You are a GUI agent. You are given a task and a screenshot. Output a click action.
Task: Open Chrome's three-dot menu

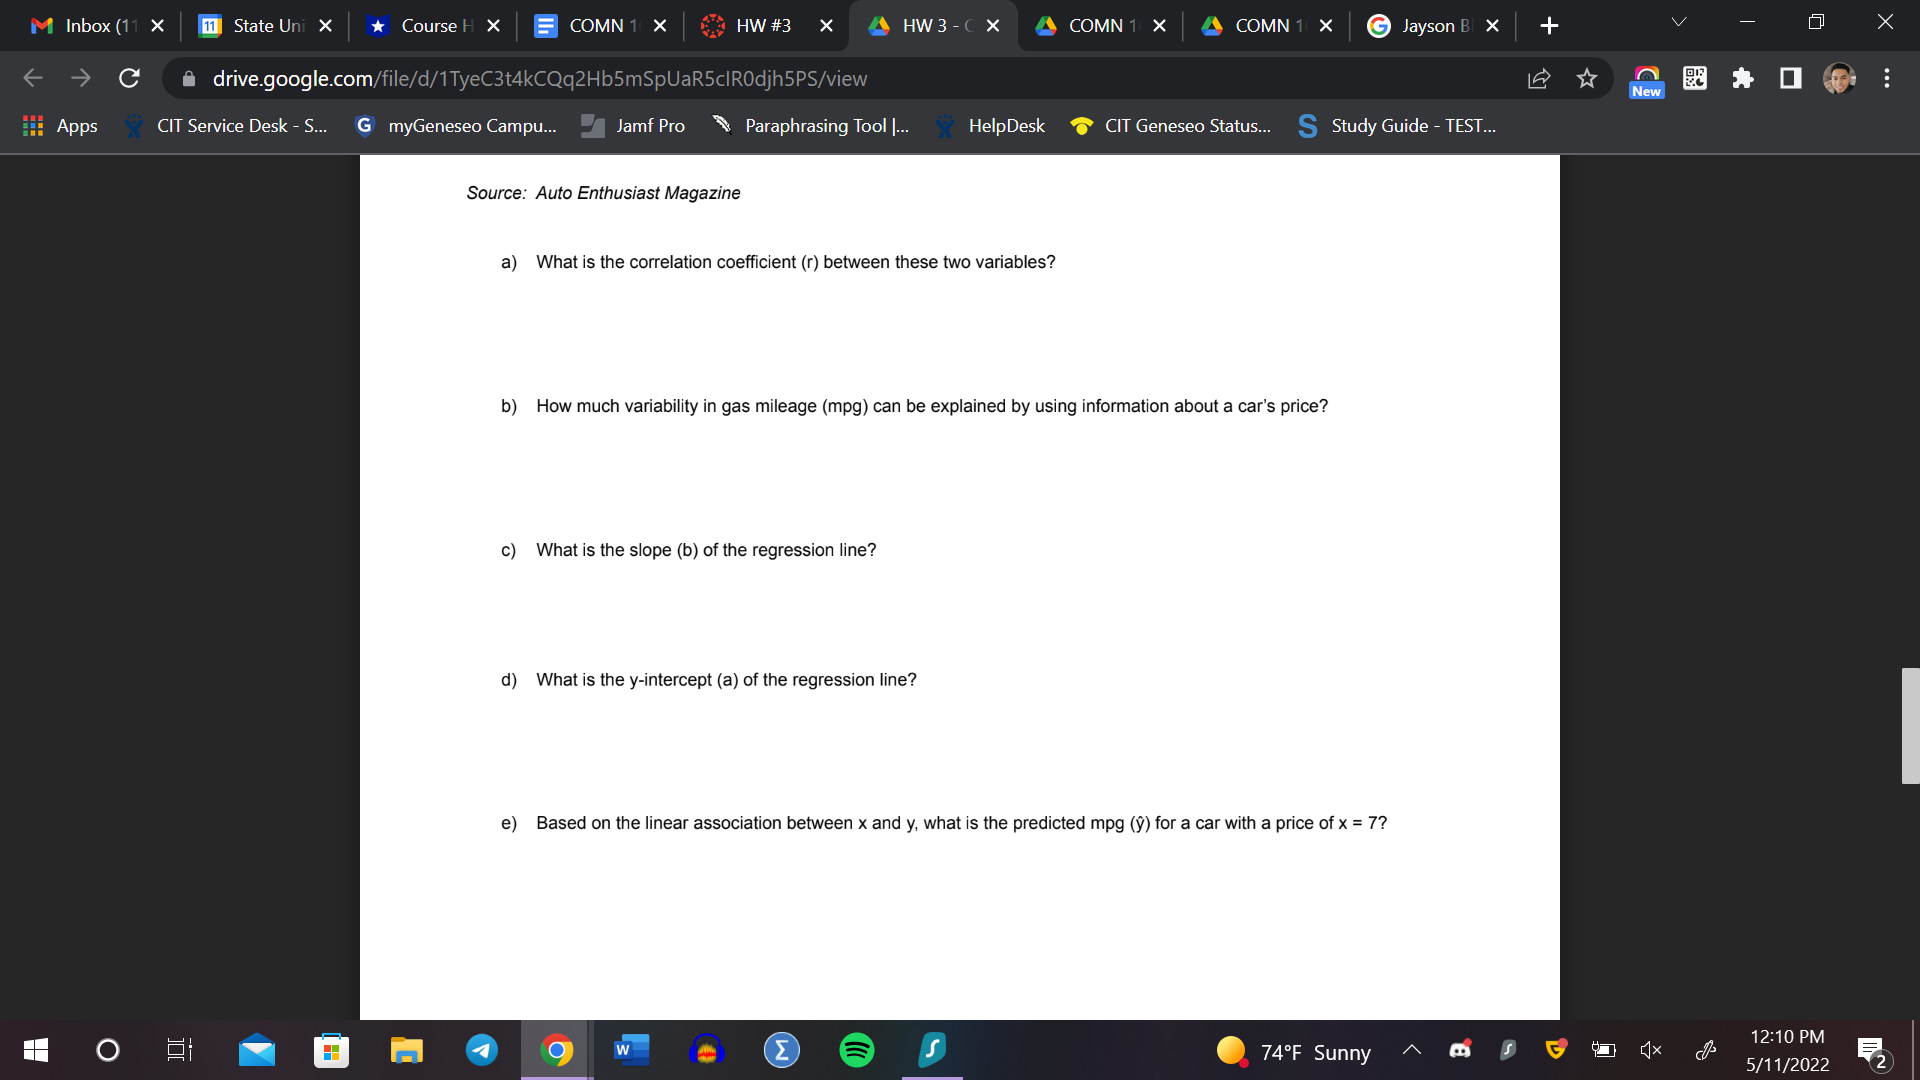pyautogui.click(x=1887, y=78)
